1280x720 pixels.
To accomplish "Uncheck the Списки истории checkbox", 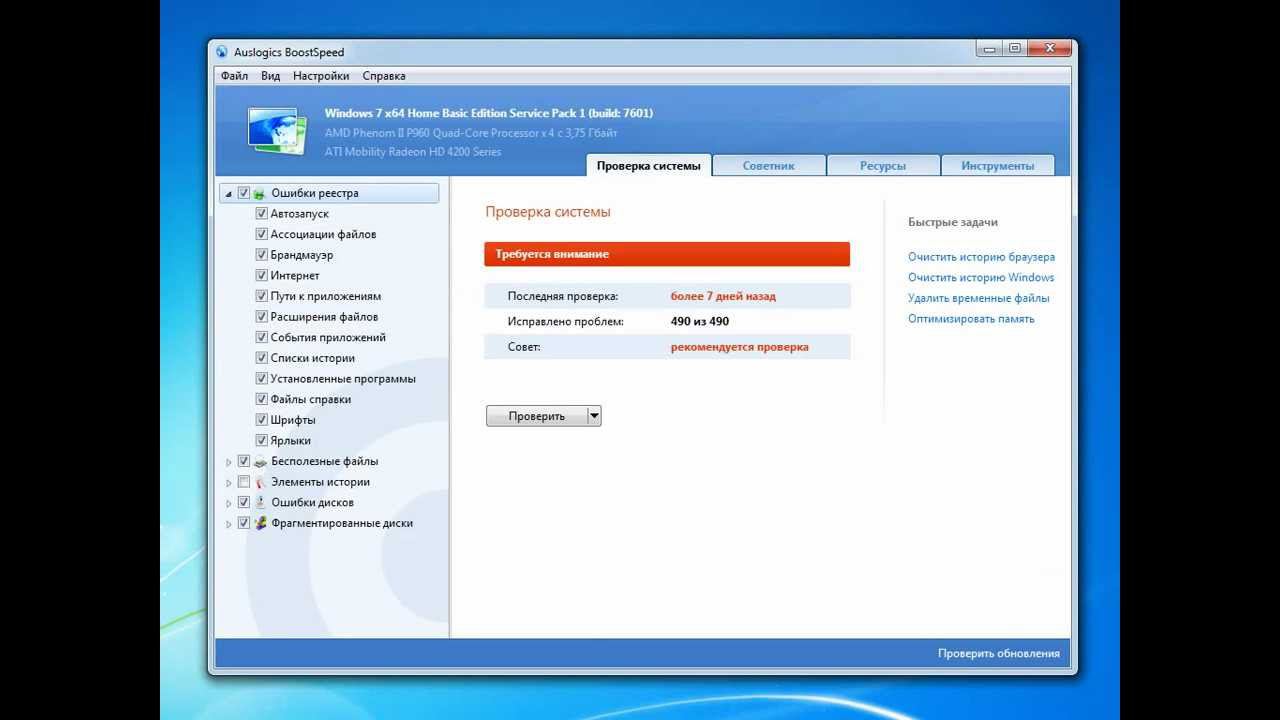I will [262, 358].
